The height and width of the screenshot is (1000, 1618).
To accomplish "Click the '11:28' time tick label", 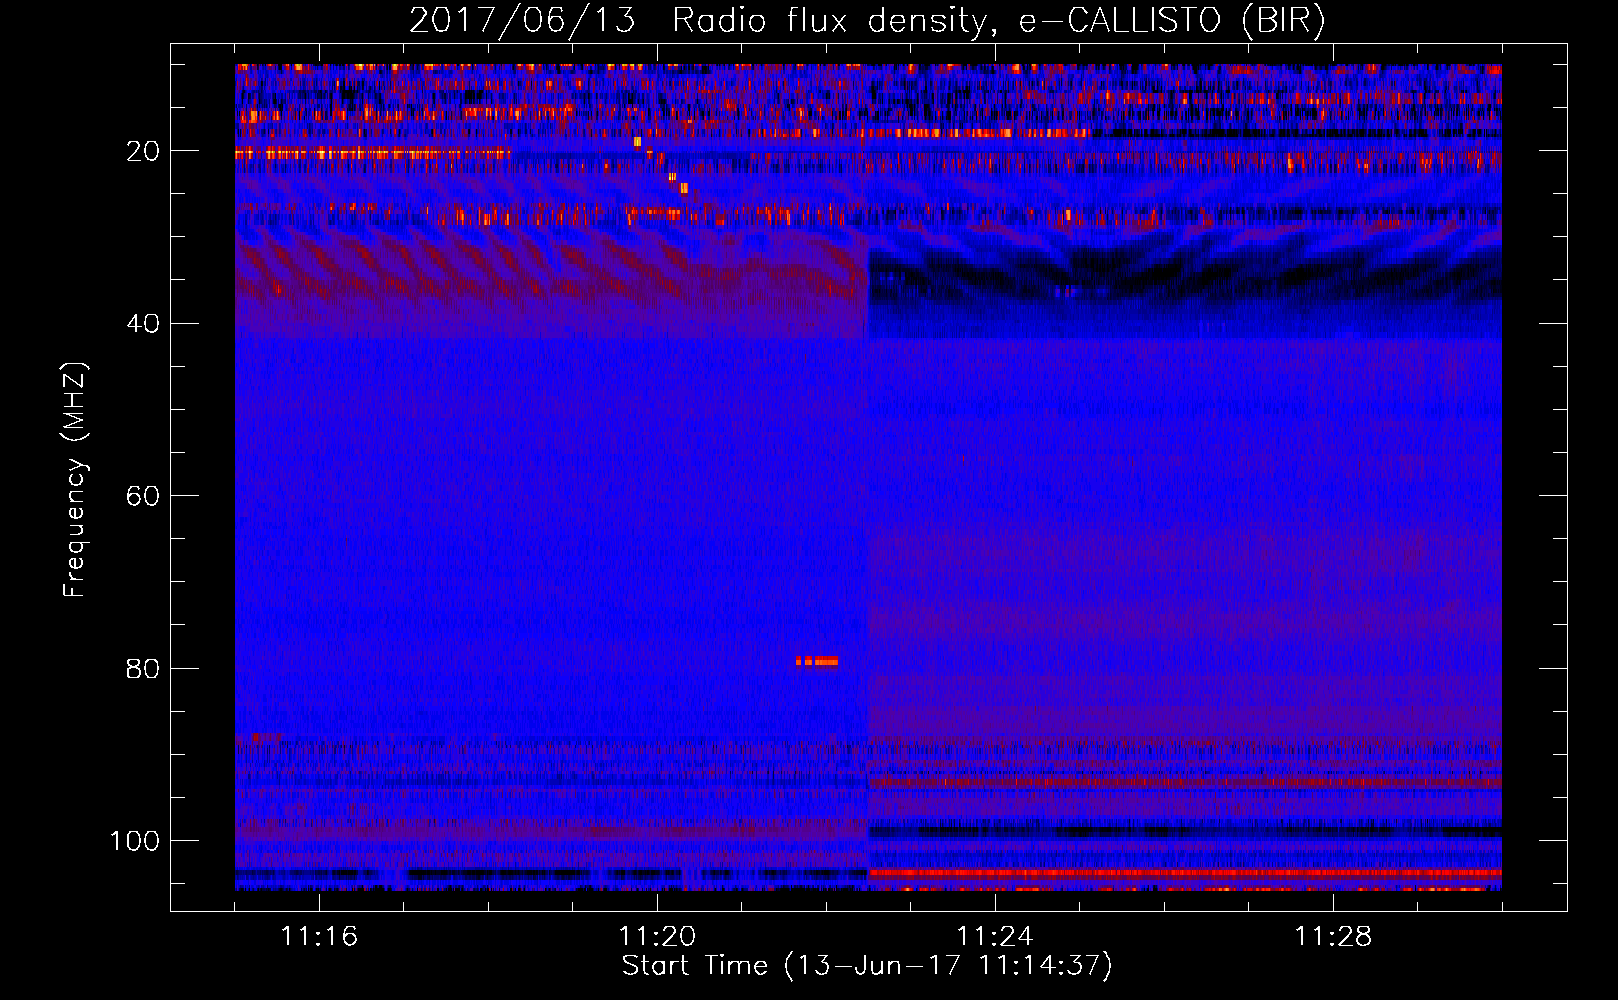I will tap(1333, 937).
